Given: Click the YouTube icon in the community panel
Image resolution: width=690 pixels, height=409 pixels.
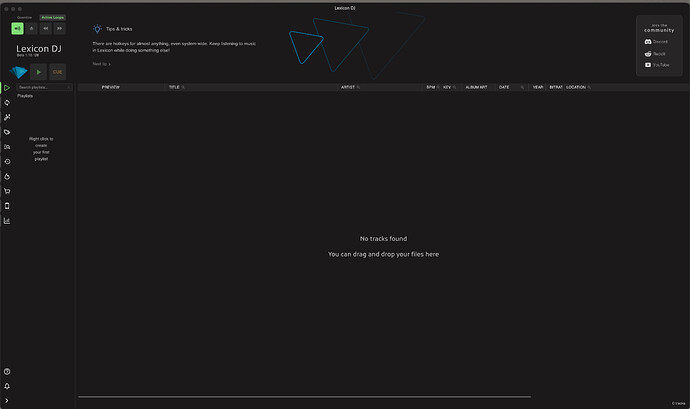Looking at the screenshot, I should (x=648, y=65).
